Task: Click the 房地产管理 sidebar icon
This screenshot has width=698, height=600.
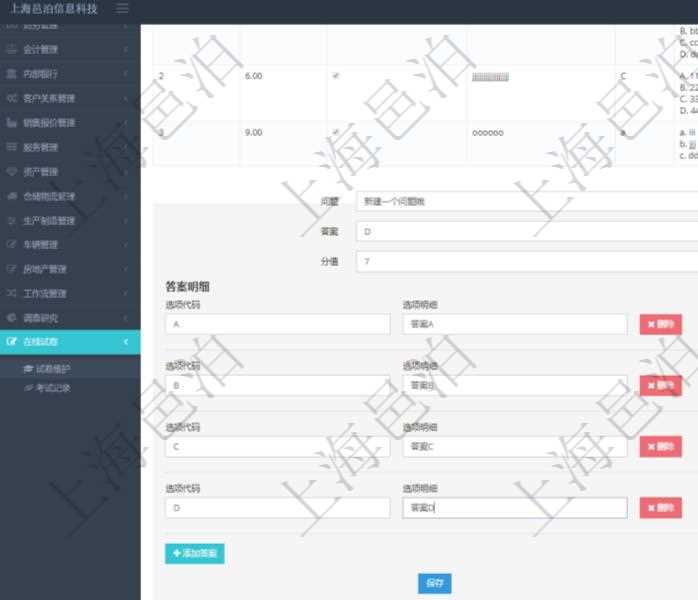Action: point(12,269)
